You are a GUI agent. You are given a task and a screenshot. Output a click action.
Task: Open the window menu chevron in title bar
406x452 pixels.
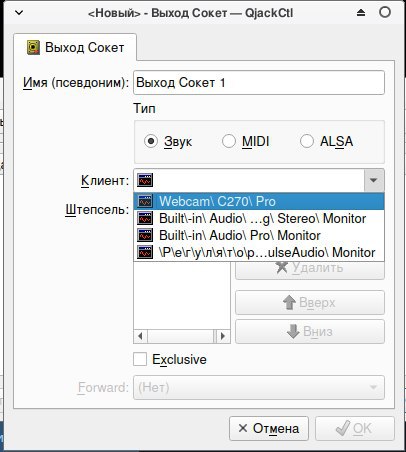point(19,13)
